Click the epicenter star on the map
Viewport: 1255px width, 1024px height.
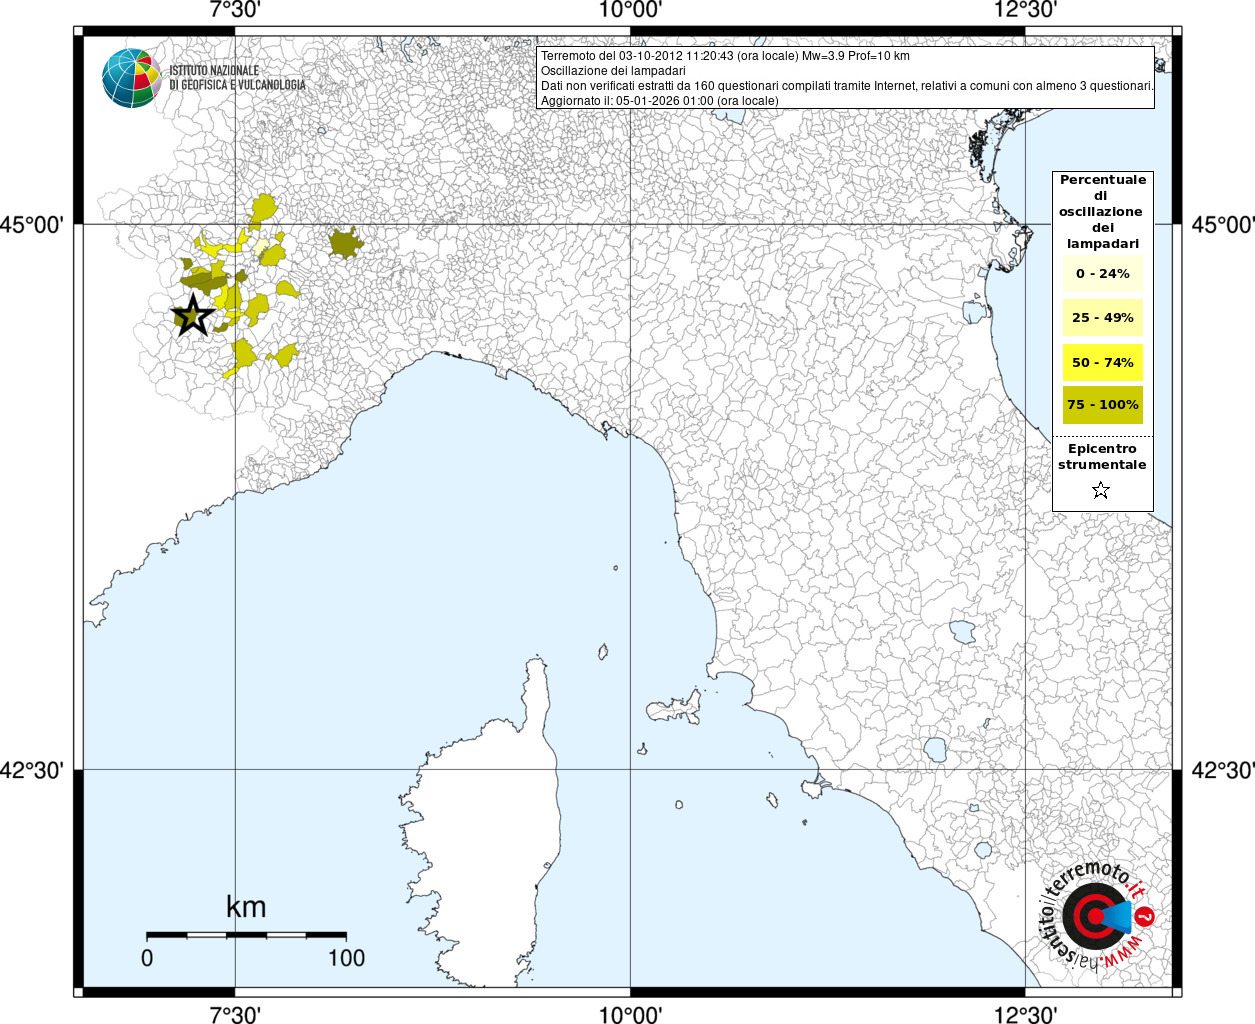193,315
